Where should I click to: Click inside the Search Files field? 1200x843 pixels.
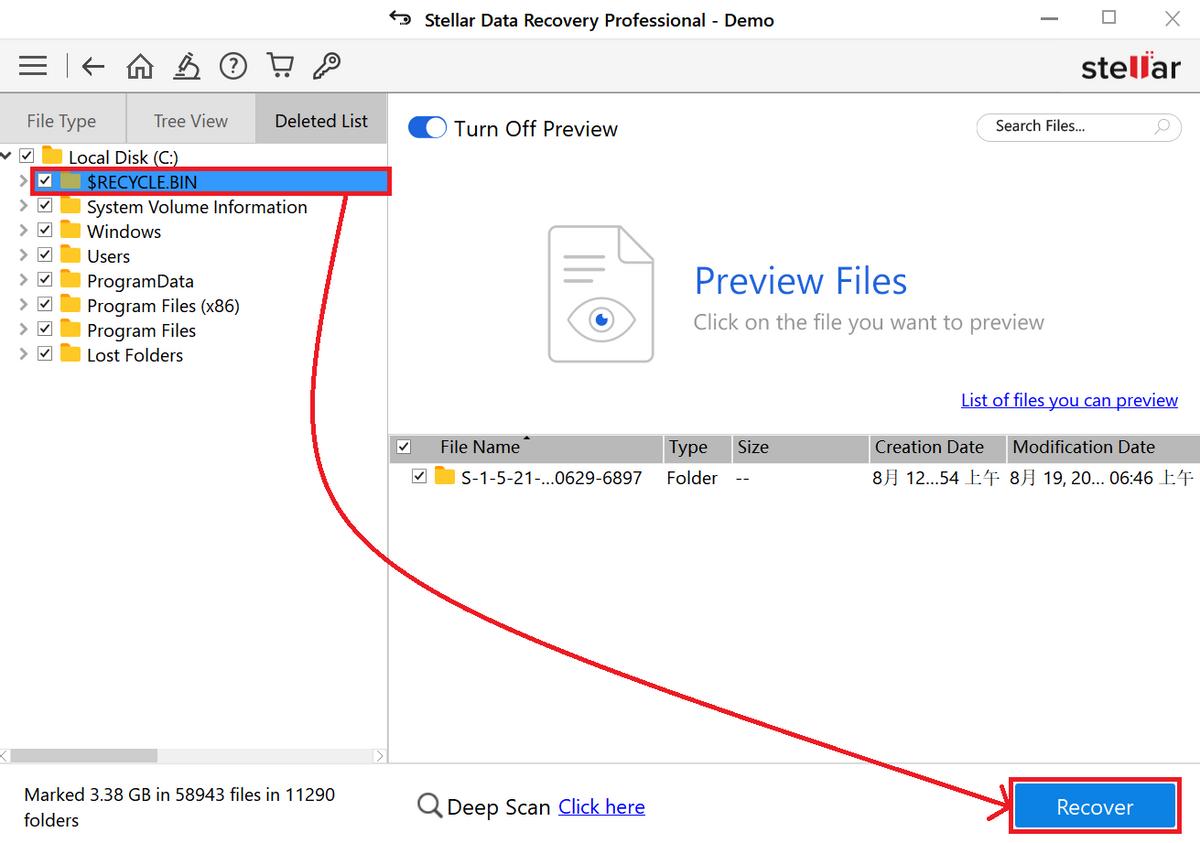tap(1070, 127)
